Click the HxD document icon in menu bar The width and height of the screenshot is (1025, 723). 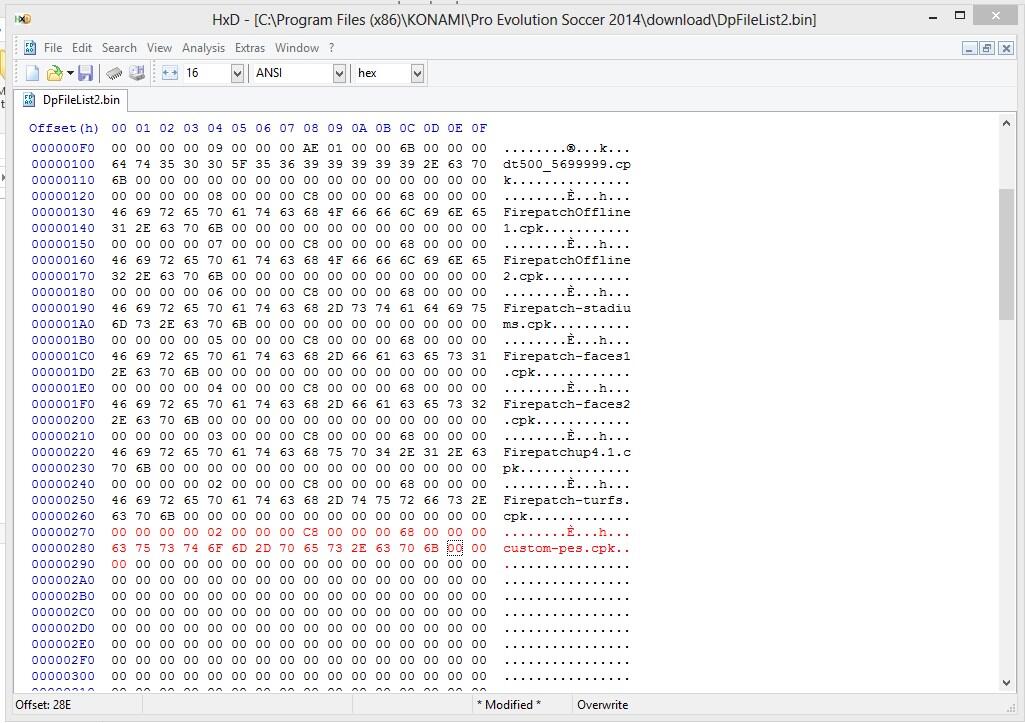[30, 48]
